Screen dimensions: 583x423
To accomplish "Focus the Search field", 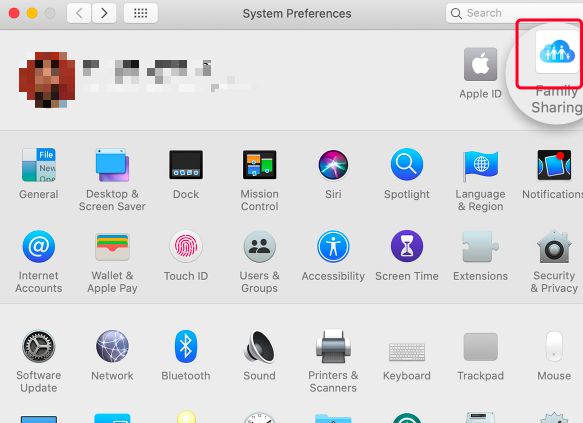I will [515, 13].
